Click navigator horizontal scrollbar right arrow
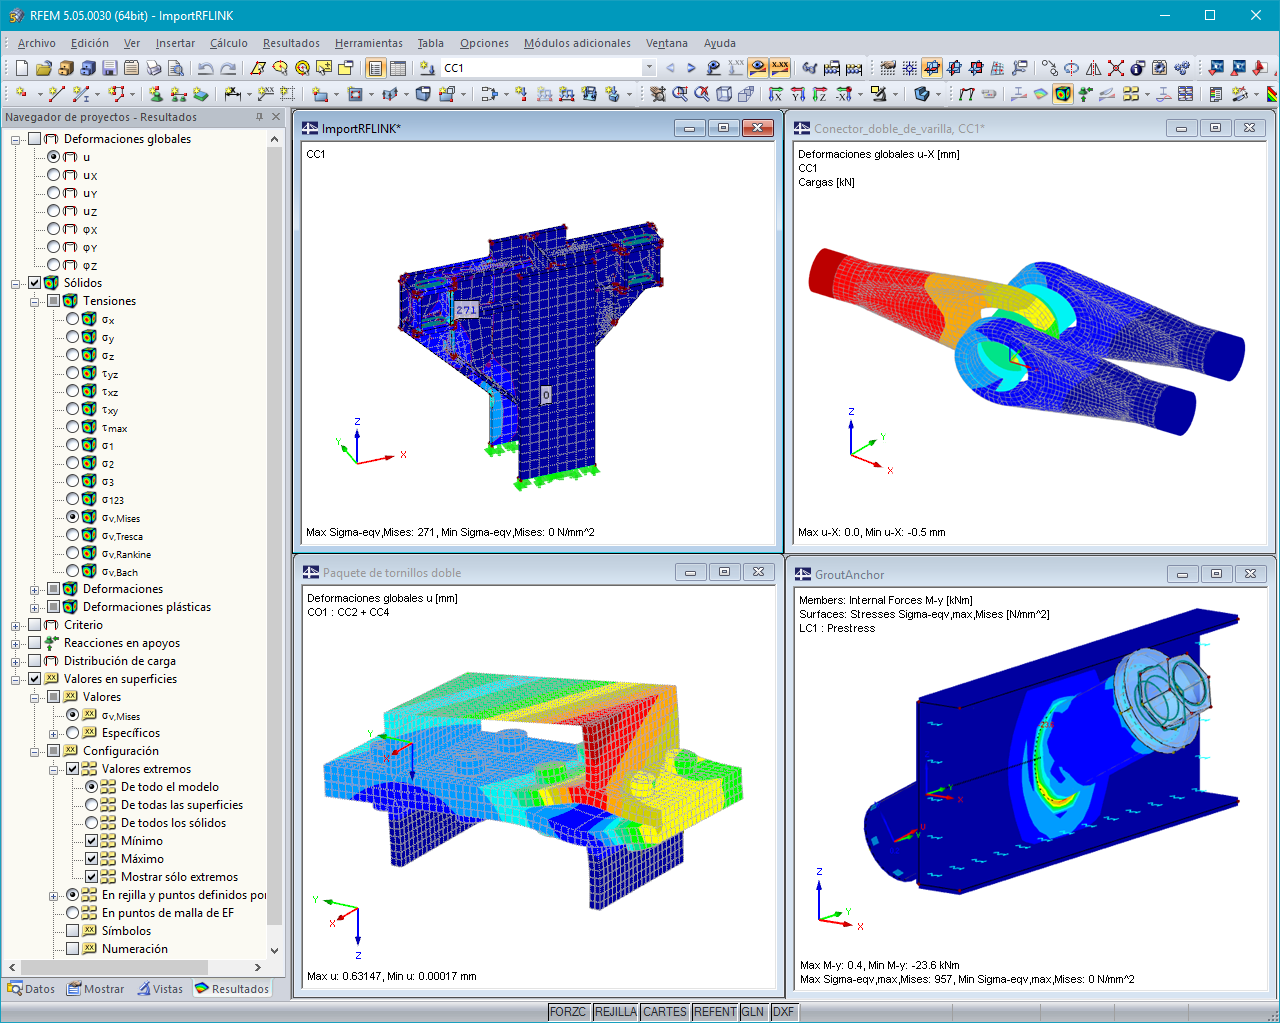This screenshot has height=1023, width=1280. 258,967
